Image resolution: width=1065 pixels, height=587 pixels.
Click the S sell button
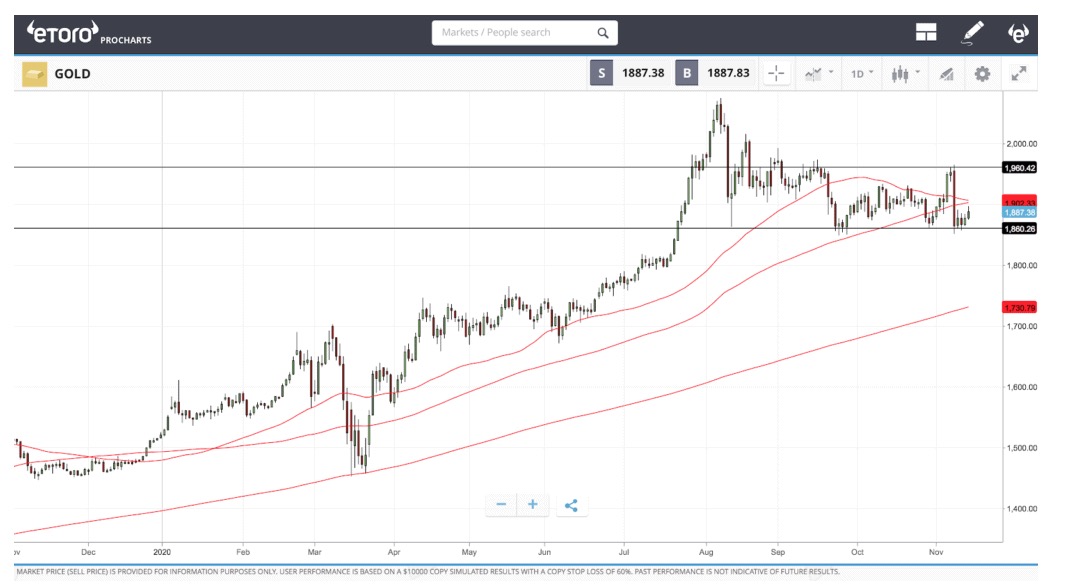601,74
